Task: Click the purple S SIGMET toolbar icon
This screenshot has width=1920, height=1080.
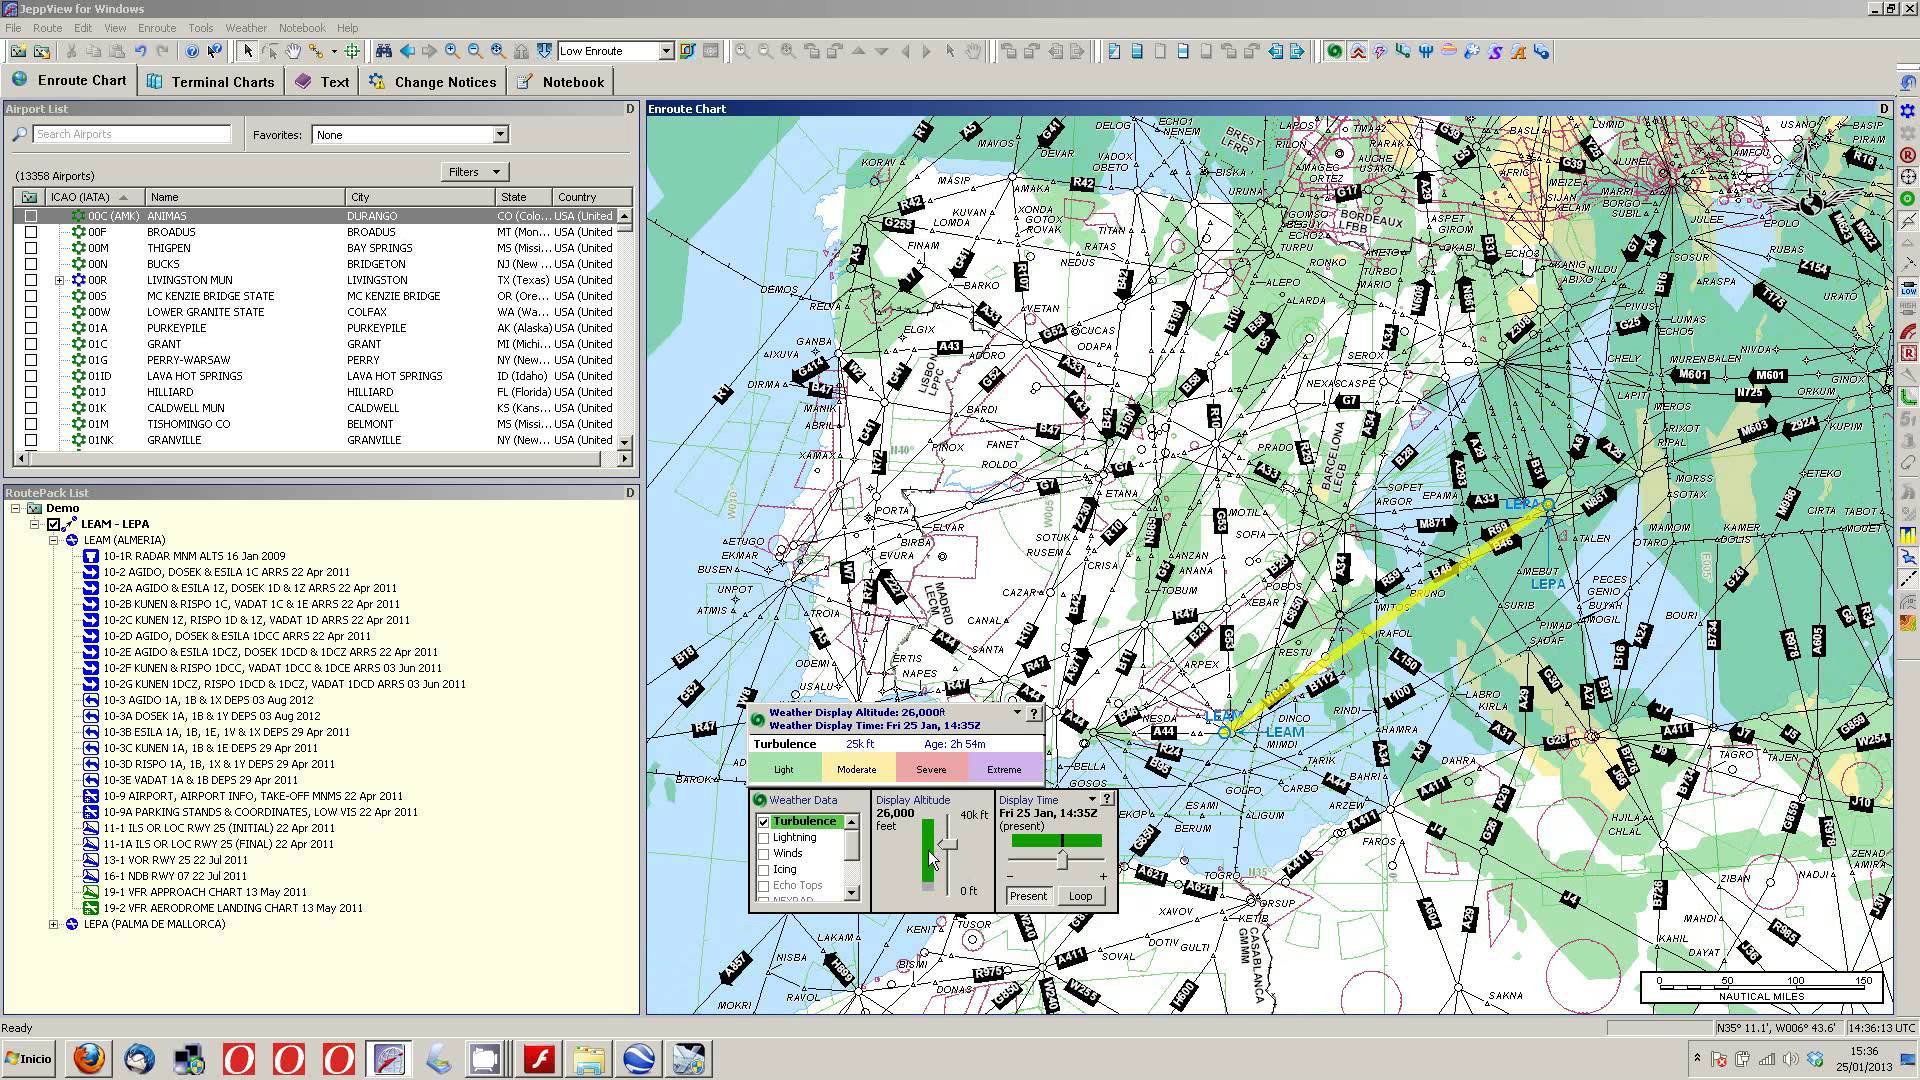Action: pyautogui.click(x=1495, y=51)
